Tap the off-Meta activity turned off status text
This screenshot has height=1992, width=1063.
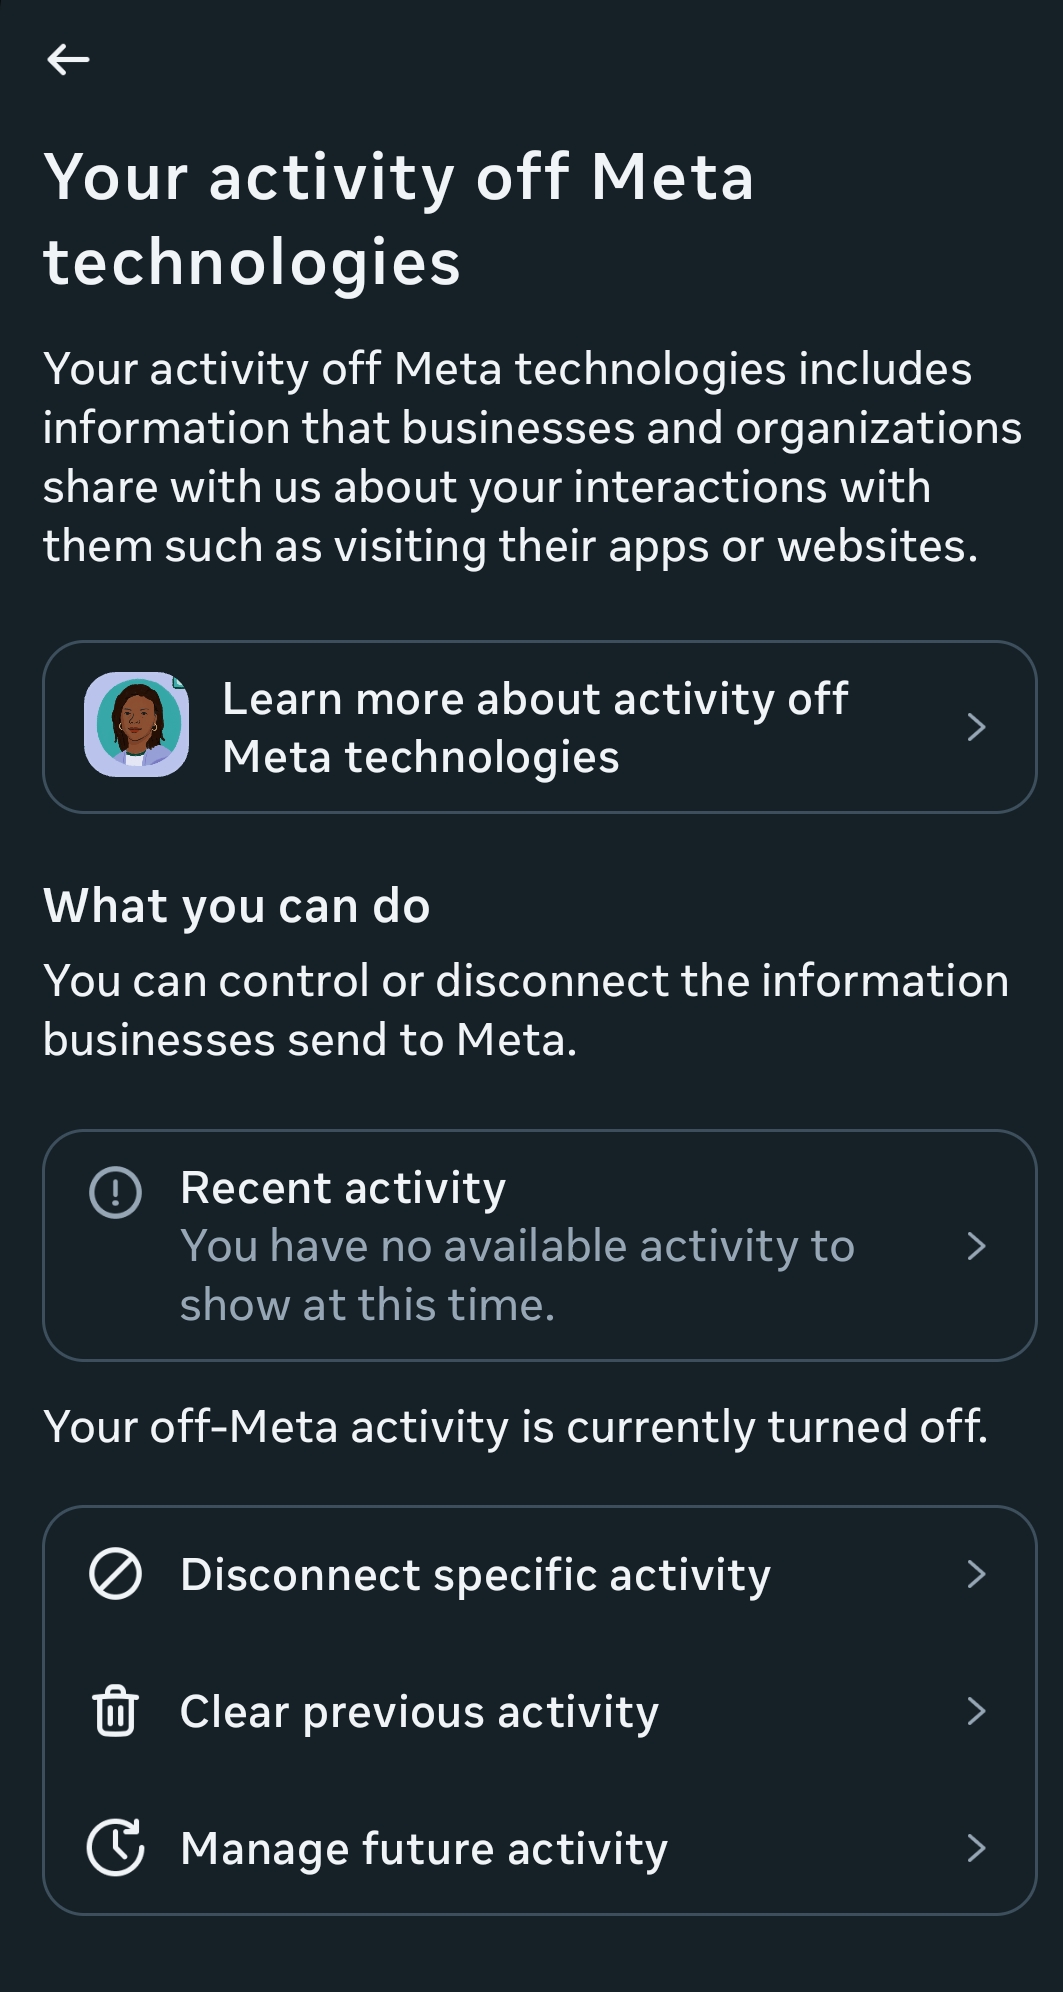515,1426
